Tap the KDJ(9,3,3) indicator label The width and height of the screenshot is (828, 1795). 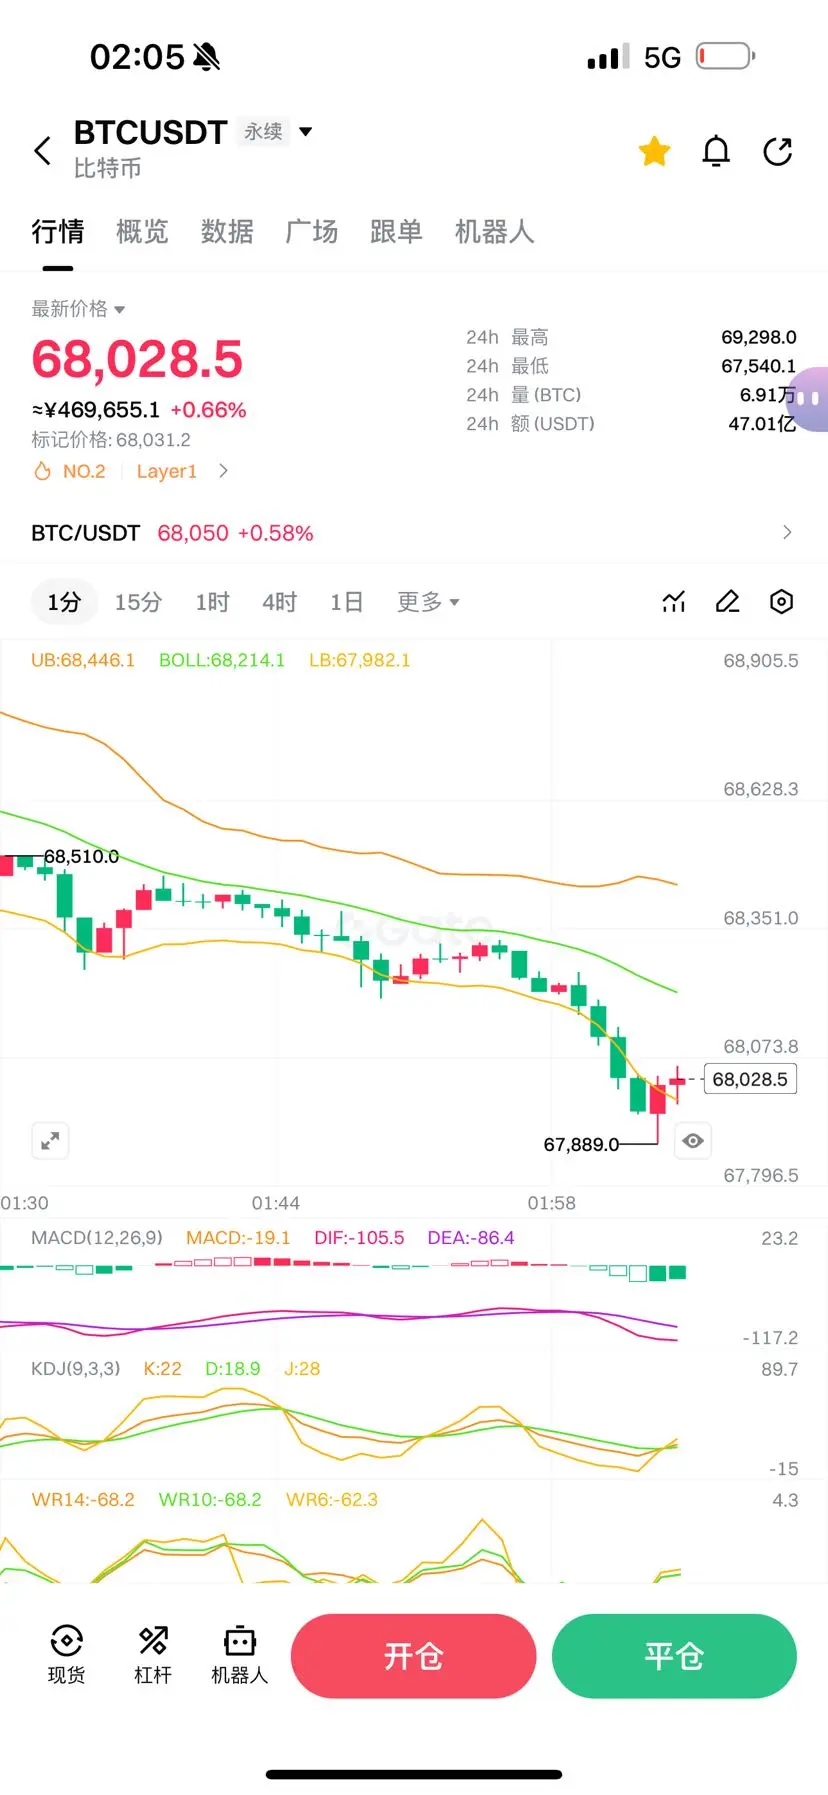tap(76, 1369)
